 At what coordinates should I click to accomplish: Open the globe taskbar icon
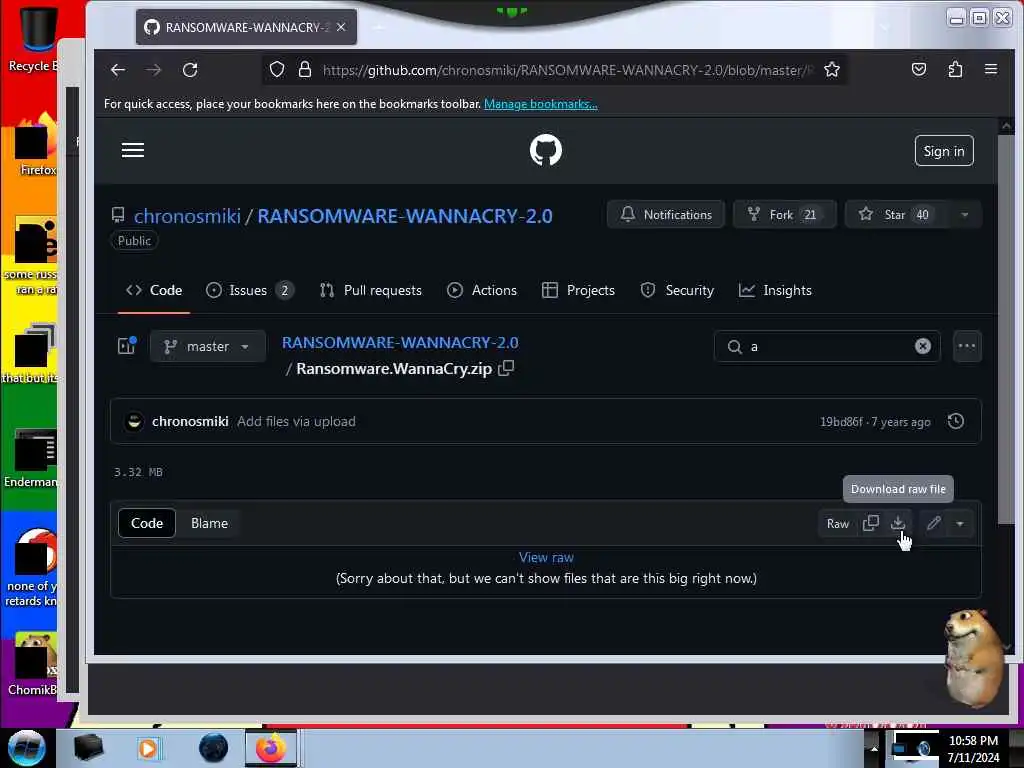[x=214, y=748]
